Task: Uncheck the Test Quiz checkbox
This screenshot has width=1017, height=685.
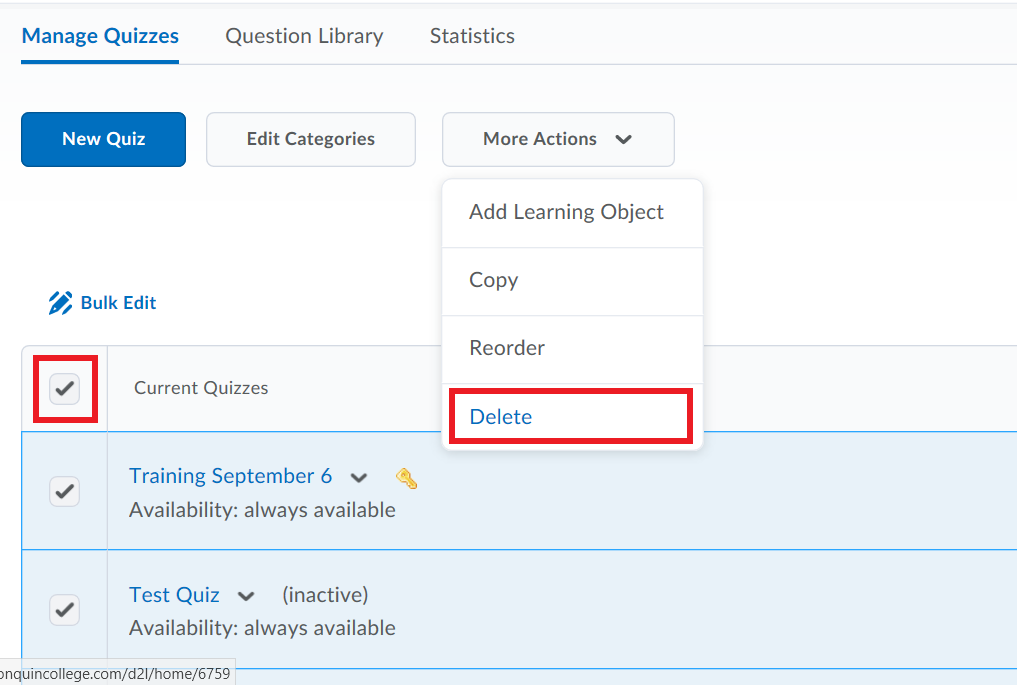Action: click(x=64, y=610)
